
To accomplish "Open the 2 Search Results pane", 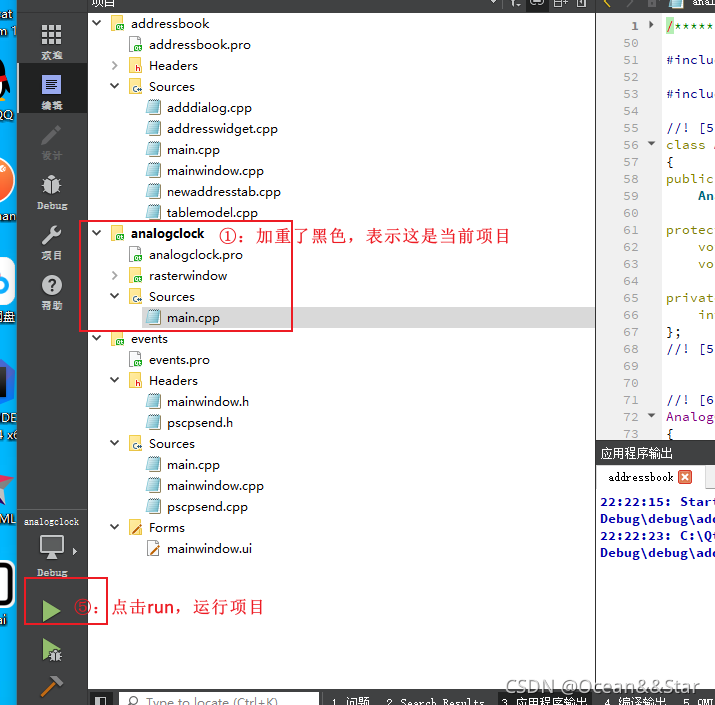I will pos(435,700).
